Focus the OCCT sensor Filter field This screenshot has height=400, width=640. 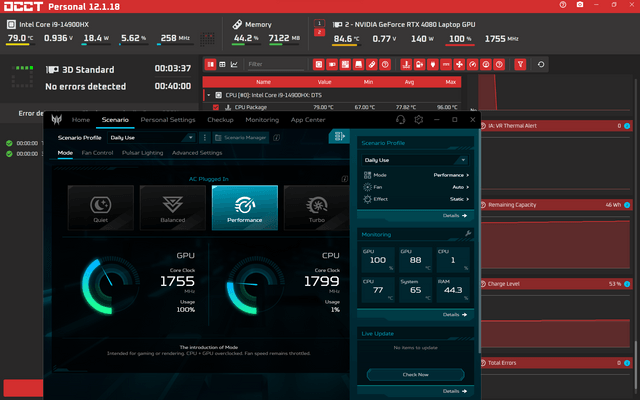coord(275,64)
